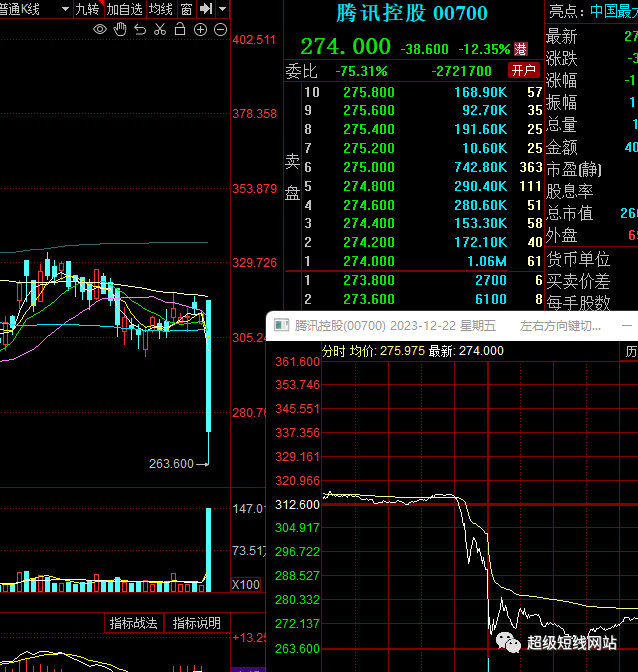Image resolution: width=638 pixels, height=672 pixels.
Task: Click the jump-to-end arrow icon
Action: (206, 9)
